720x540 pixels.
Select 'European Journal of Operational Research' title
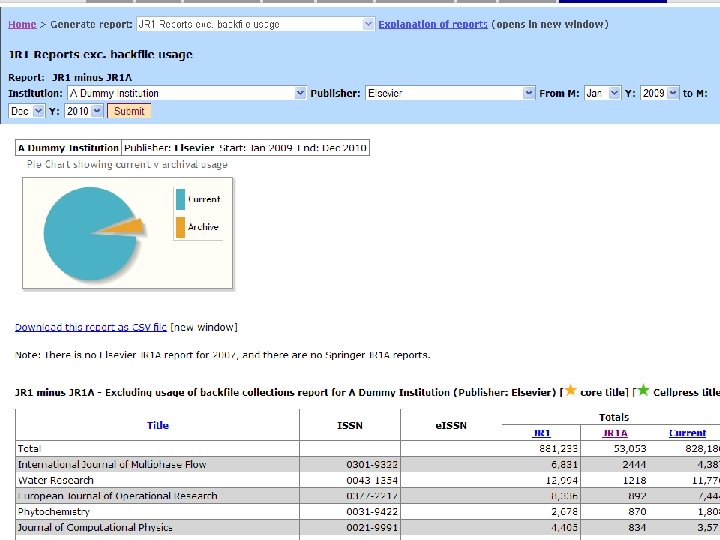[118, 496]
